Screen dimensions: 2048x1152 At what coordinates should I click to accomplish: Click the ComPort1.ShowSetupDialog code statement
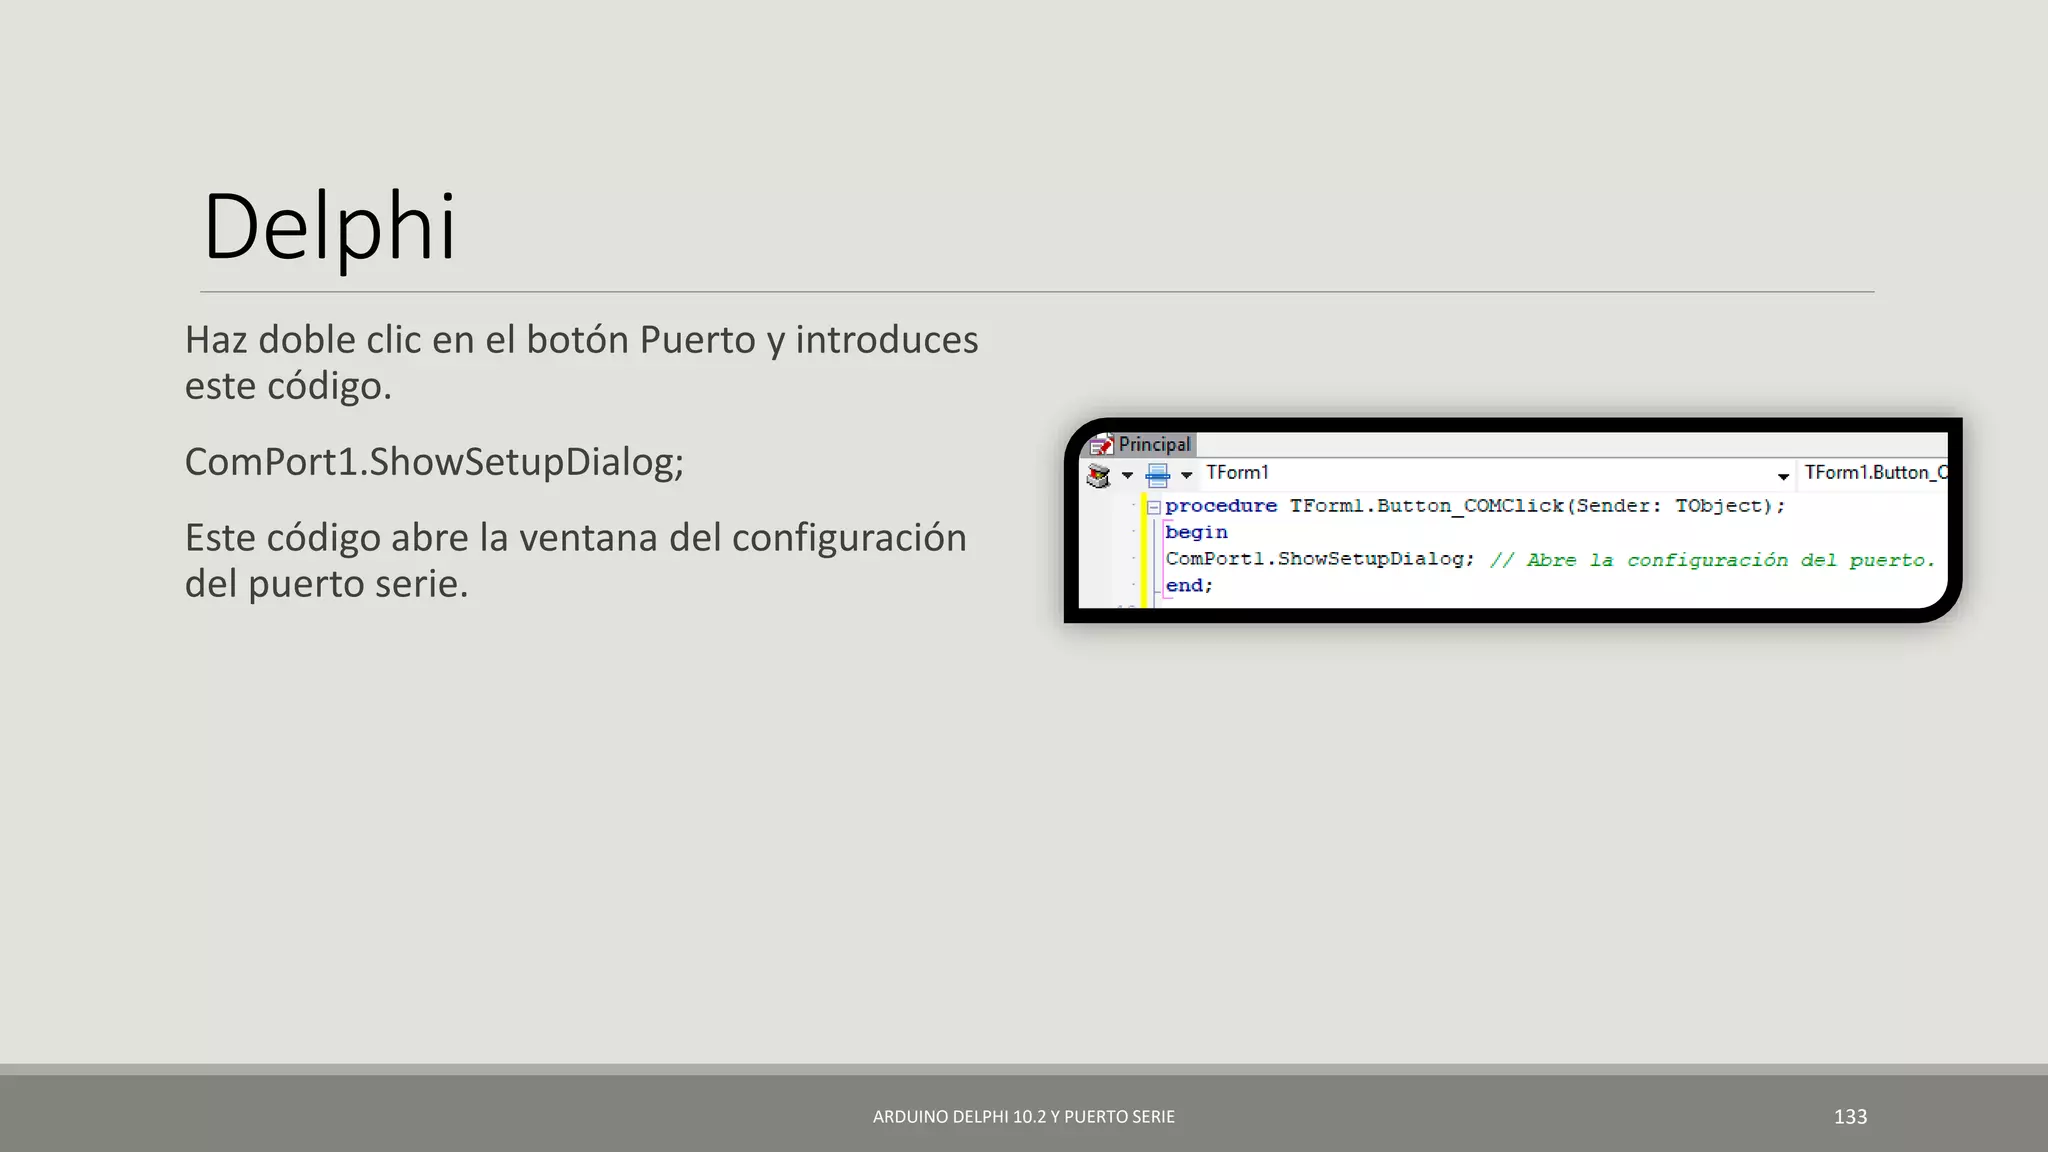coord(1320,559)
